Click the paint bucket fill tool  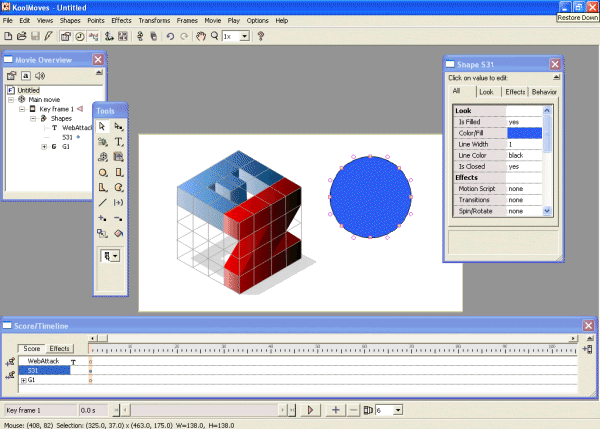pyautogui.click(x=119, y=231)
